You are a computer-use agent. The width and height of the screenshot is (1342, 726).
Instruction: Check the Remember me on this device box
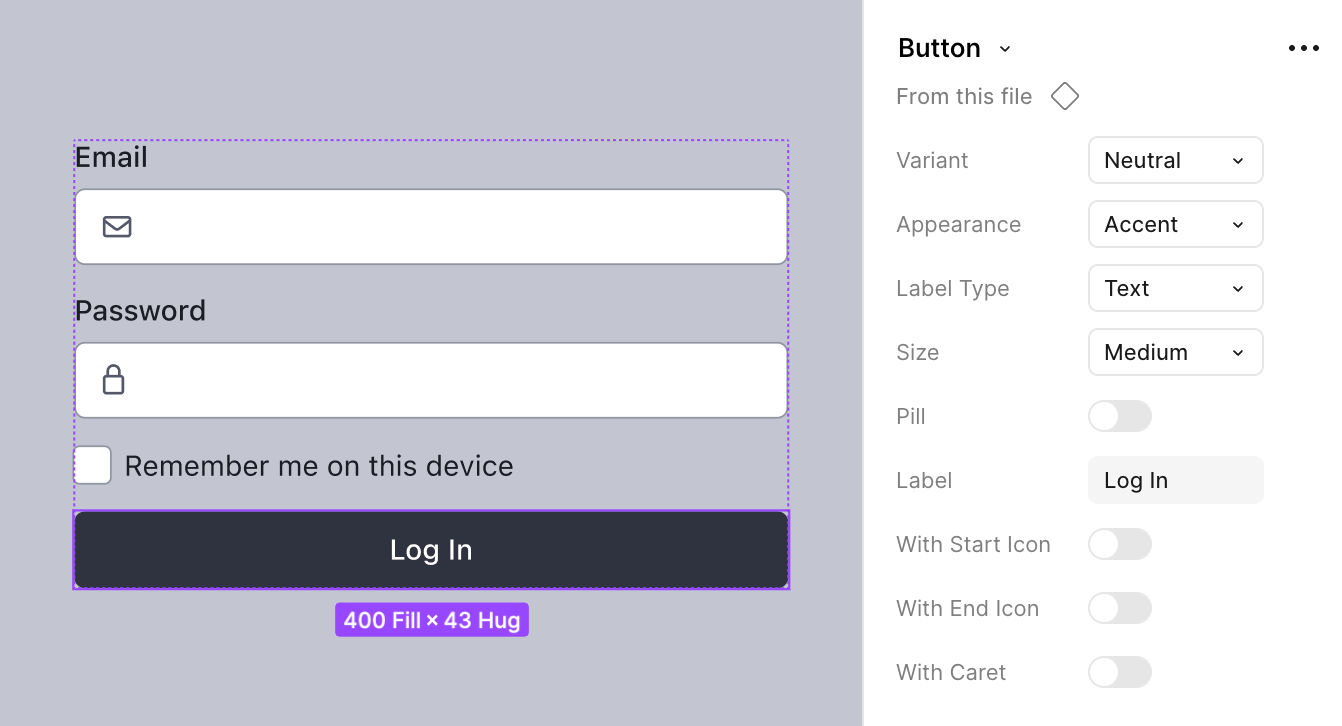(93, 465)
